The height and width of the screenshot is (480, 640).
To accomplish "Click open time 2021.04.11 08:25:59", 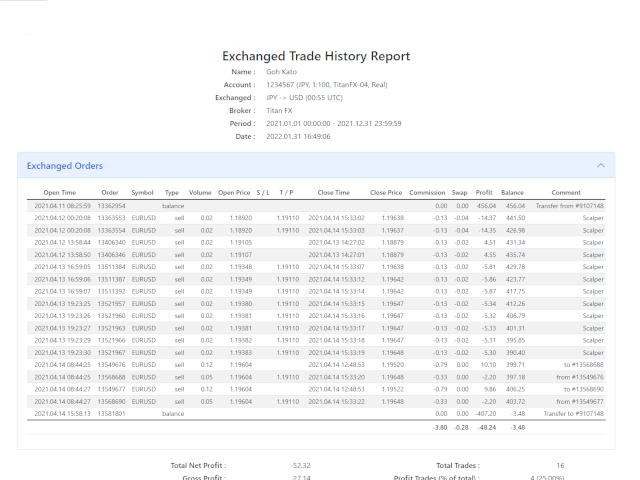I will pyautogui.click(x=62, y=206).
